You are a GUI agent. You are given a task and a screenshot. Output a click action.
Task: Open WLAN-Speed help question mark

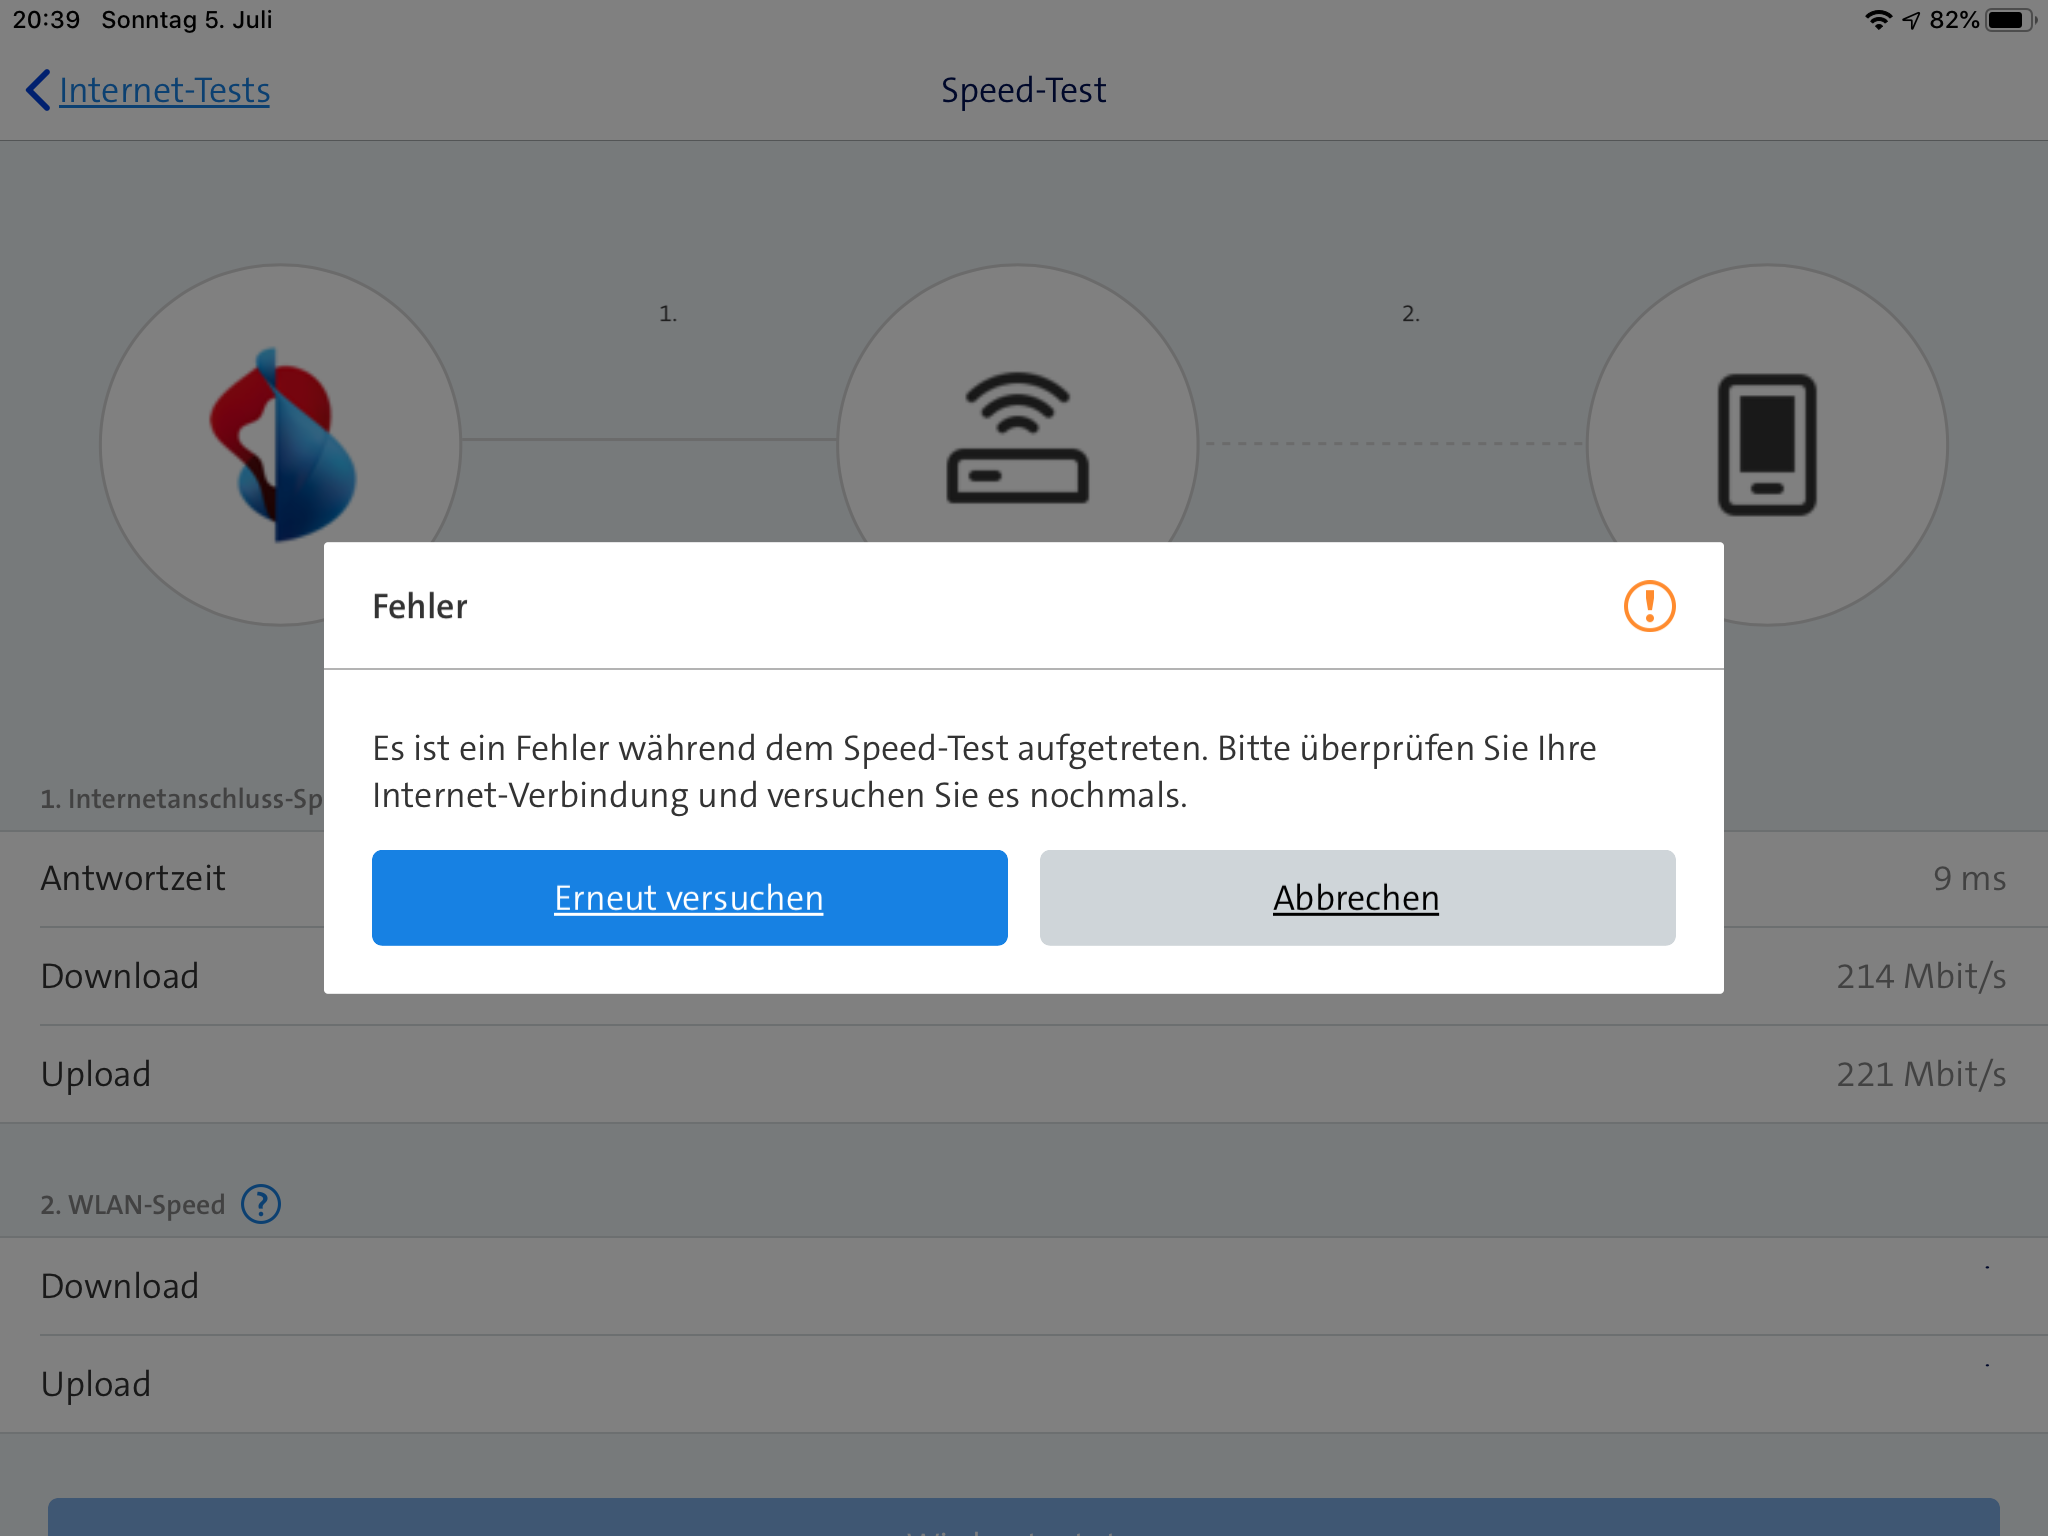tap(261, 1204)
